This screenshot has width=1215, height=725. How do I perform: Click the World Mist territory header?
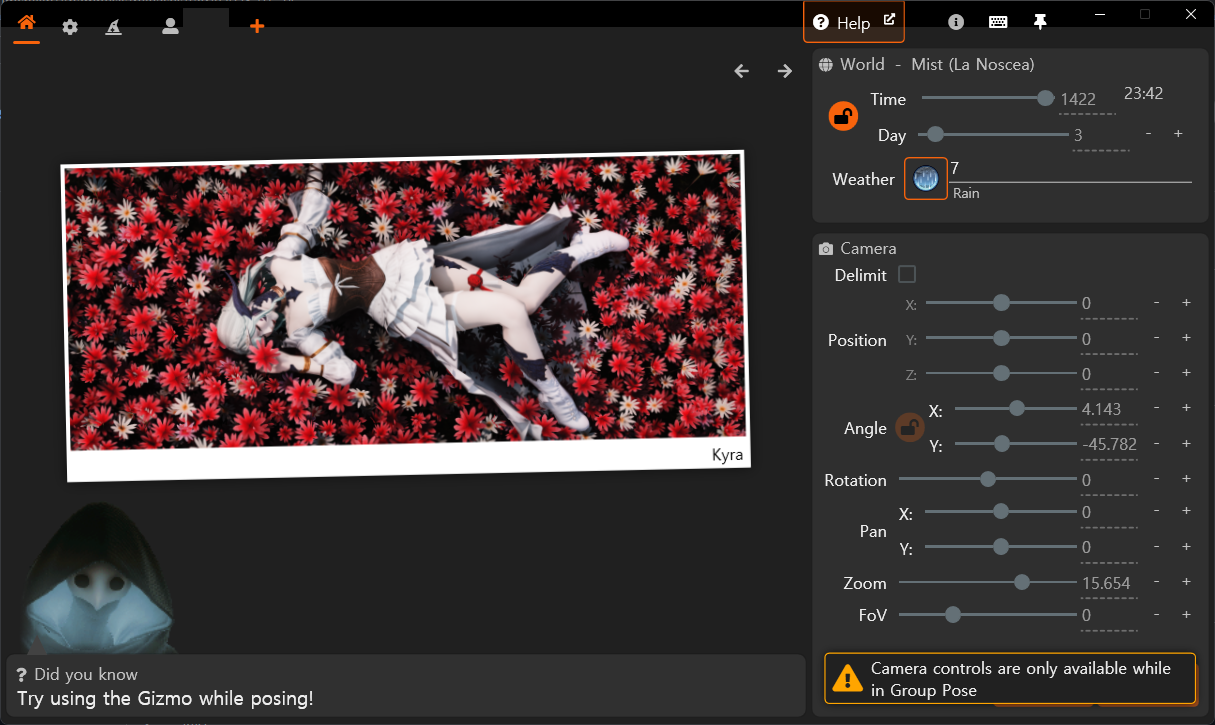point(926,65)
